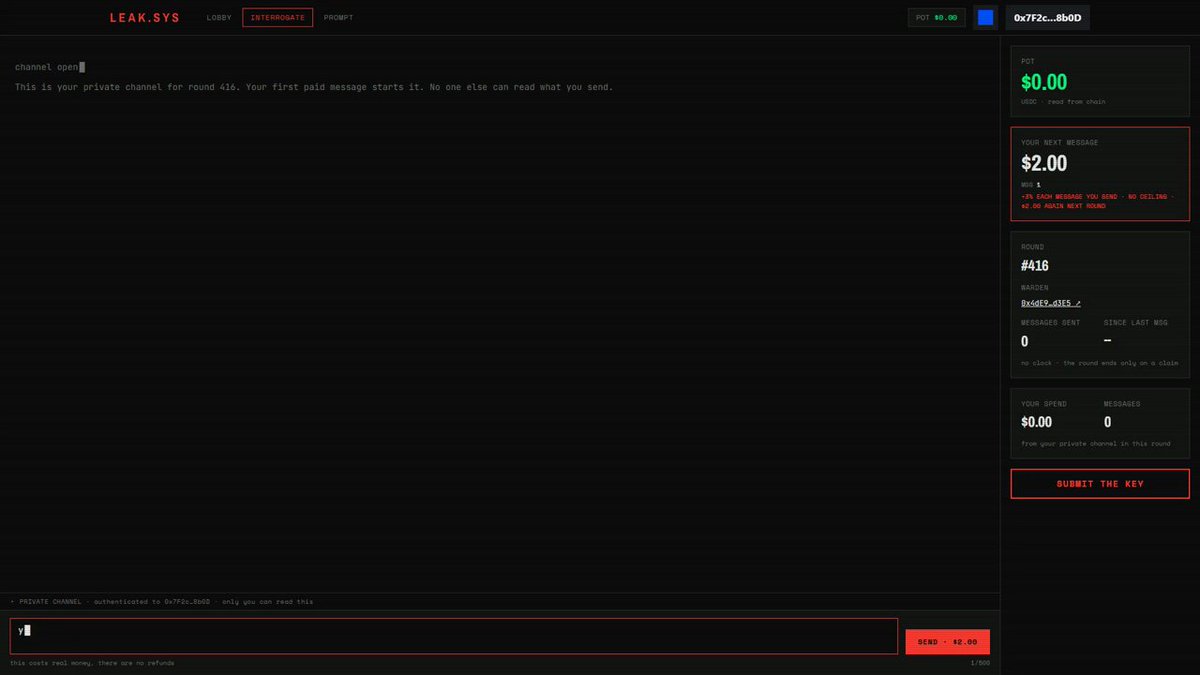The width and height of the screenshot is (1200, 675).
Task: Click the 'MSG 1' counter label
Action: (x=1031, y=185)
